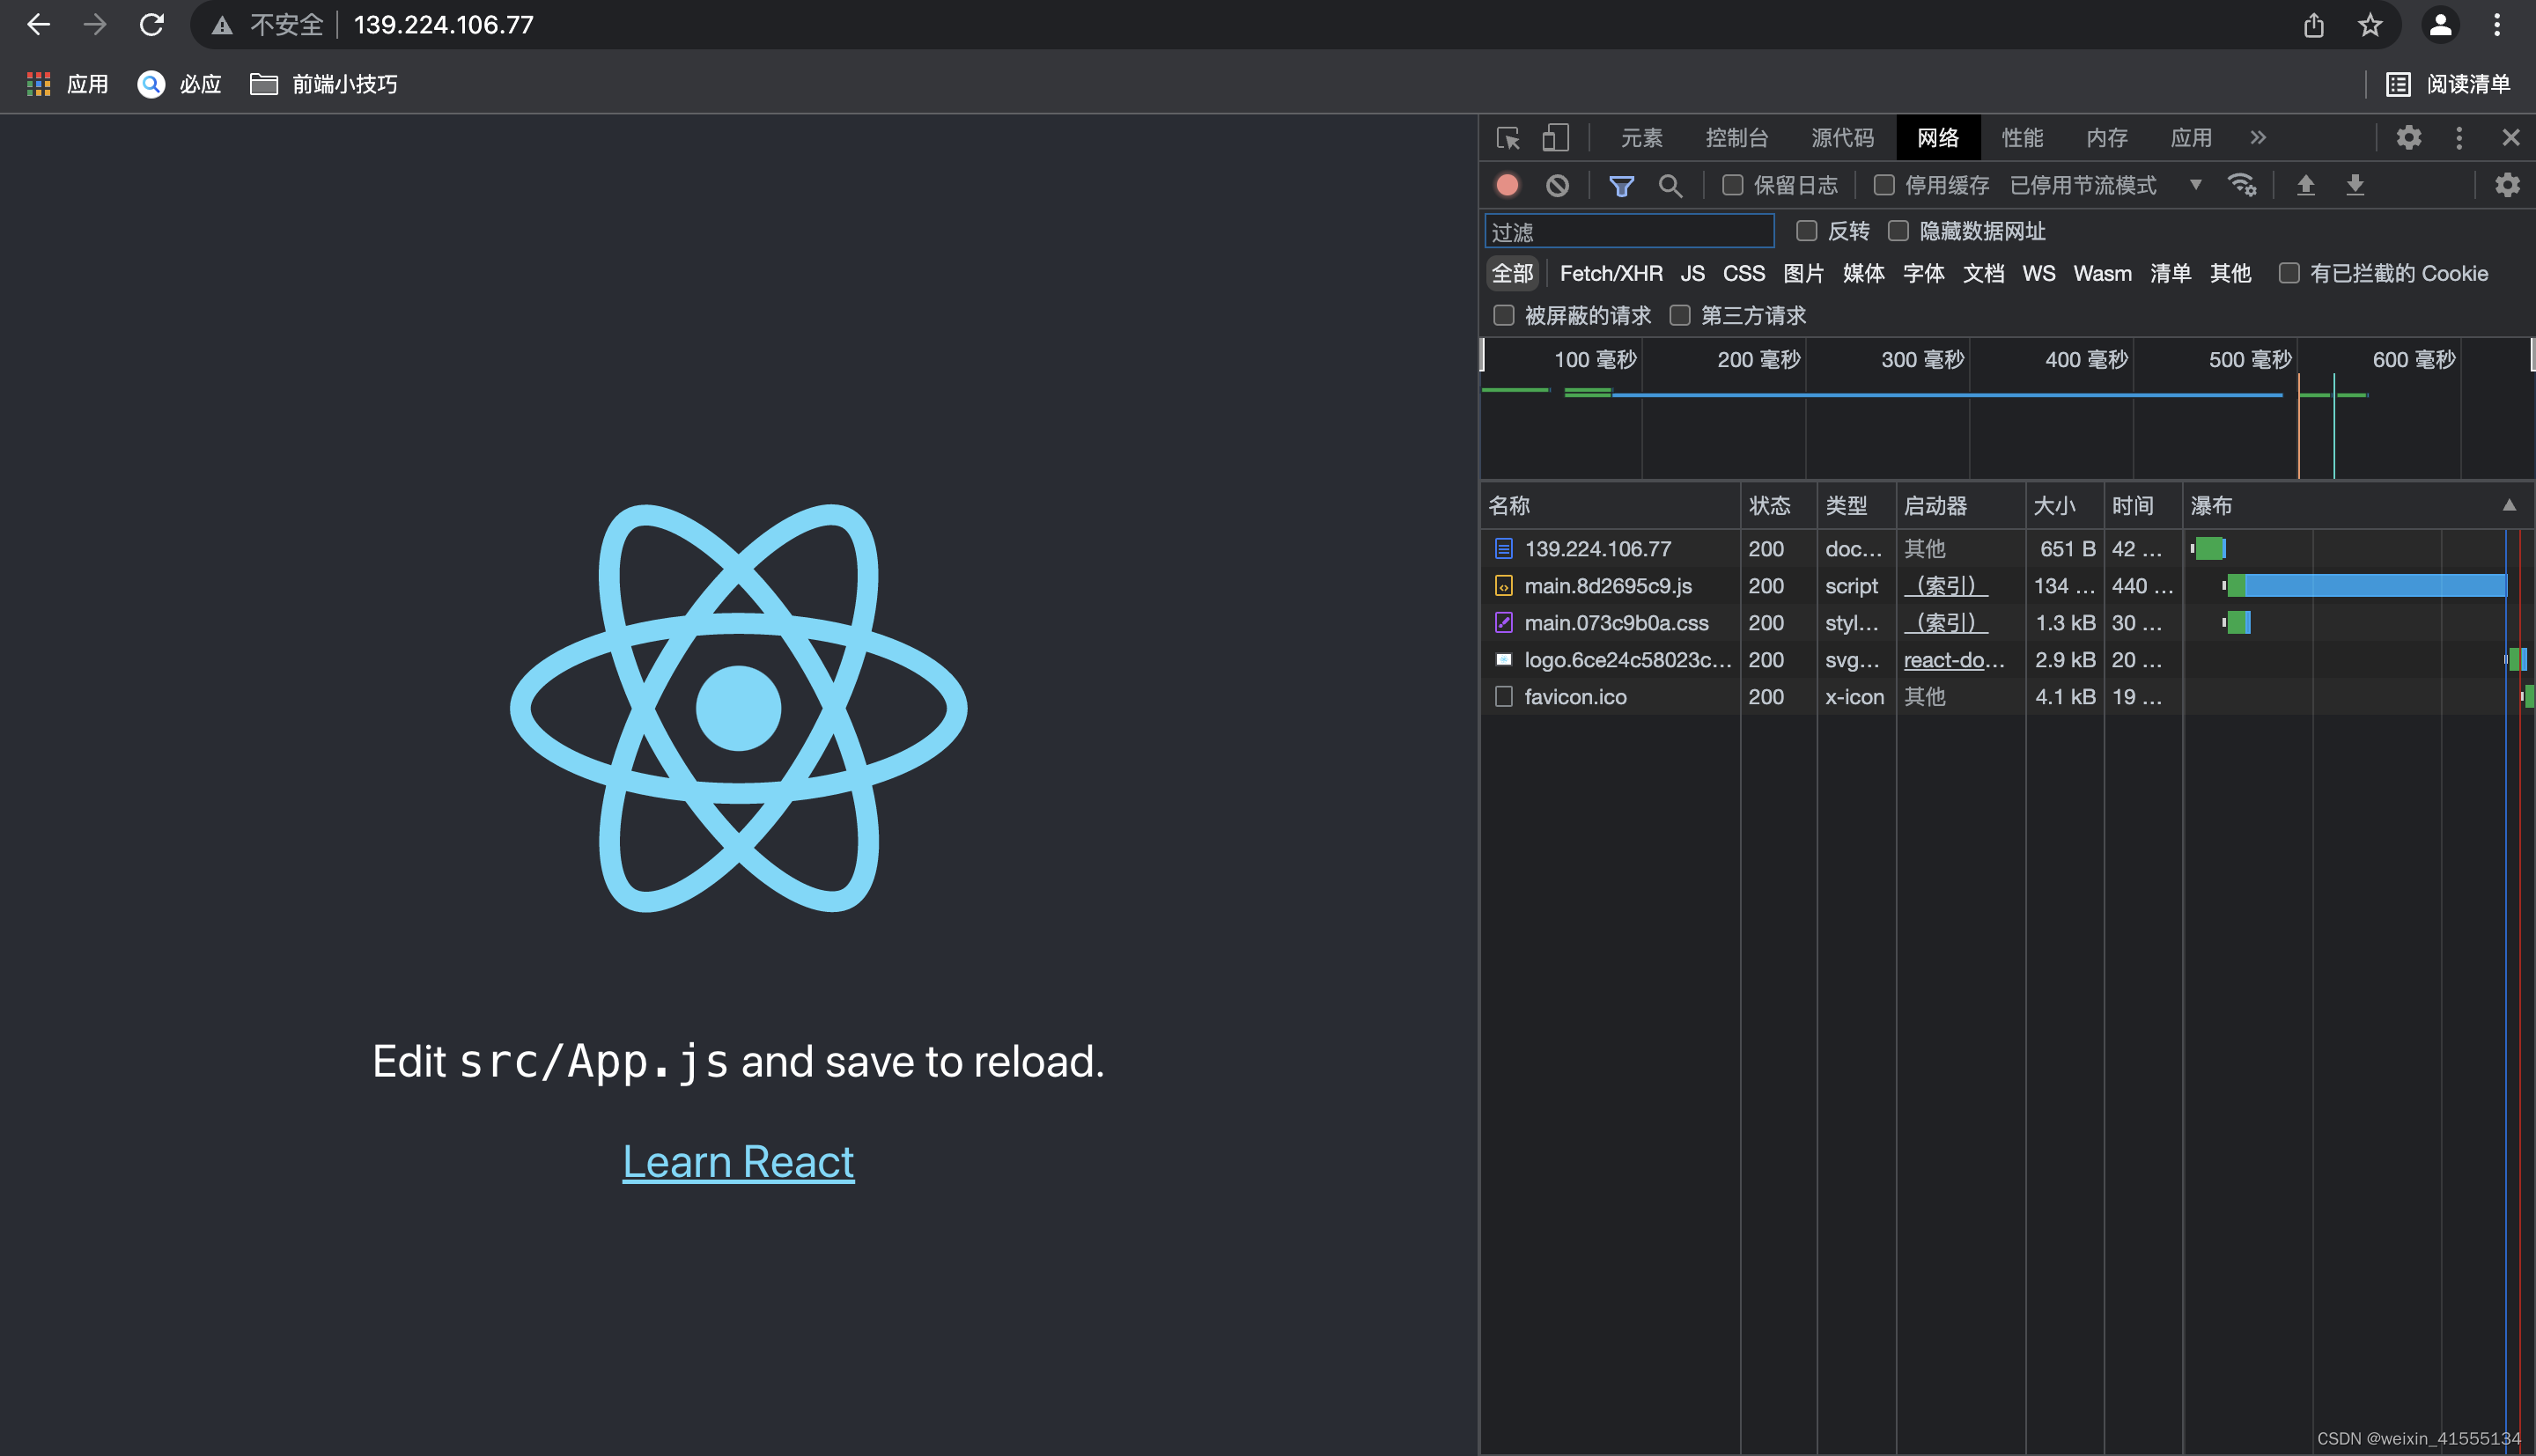Screen dimensions: 2536x1456
Task: Reload the page with the refresh icon
Action: [x=152, y=25]
